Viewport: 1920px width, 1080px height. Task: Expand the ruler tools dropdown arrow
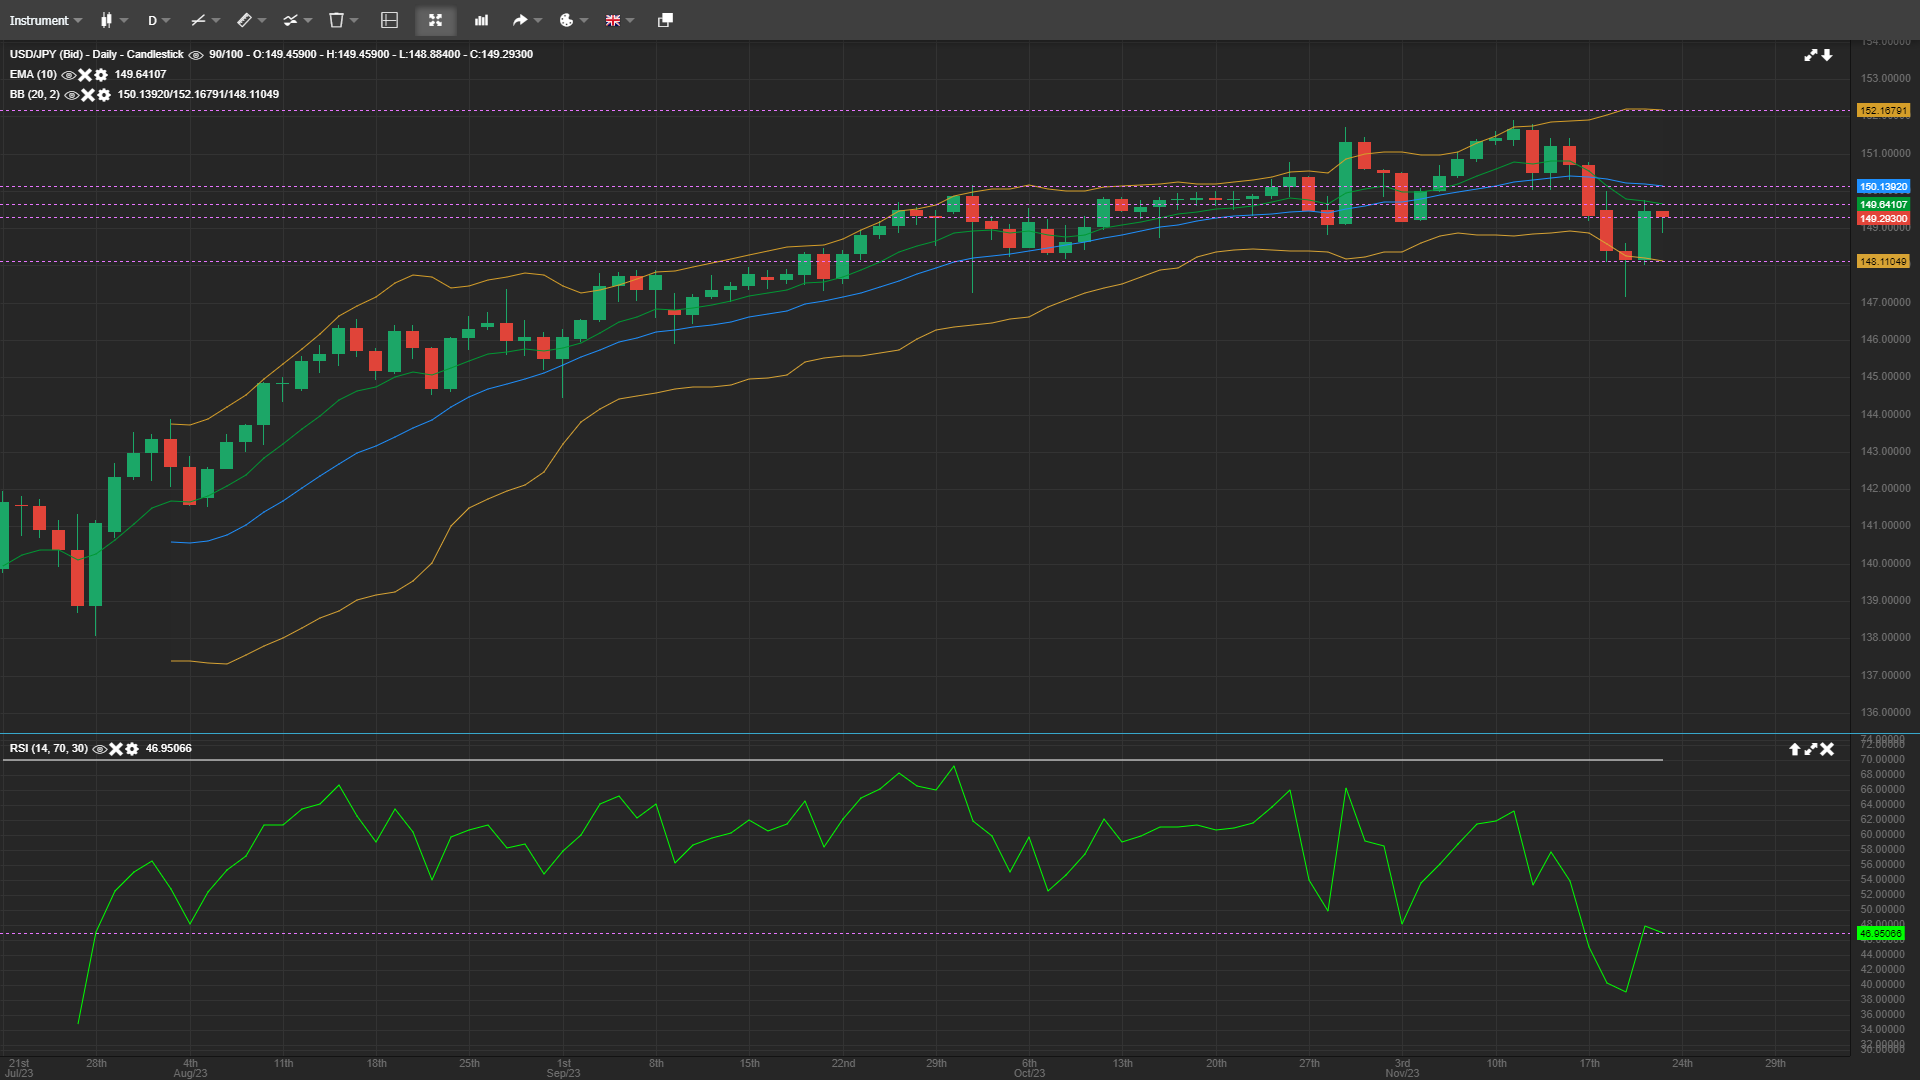(262, 20)
